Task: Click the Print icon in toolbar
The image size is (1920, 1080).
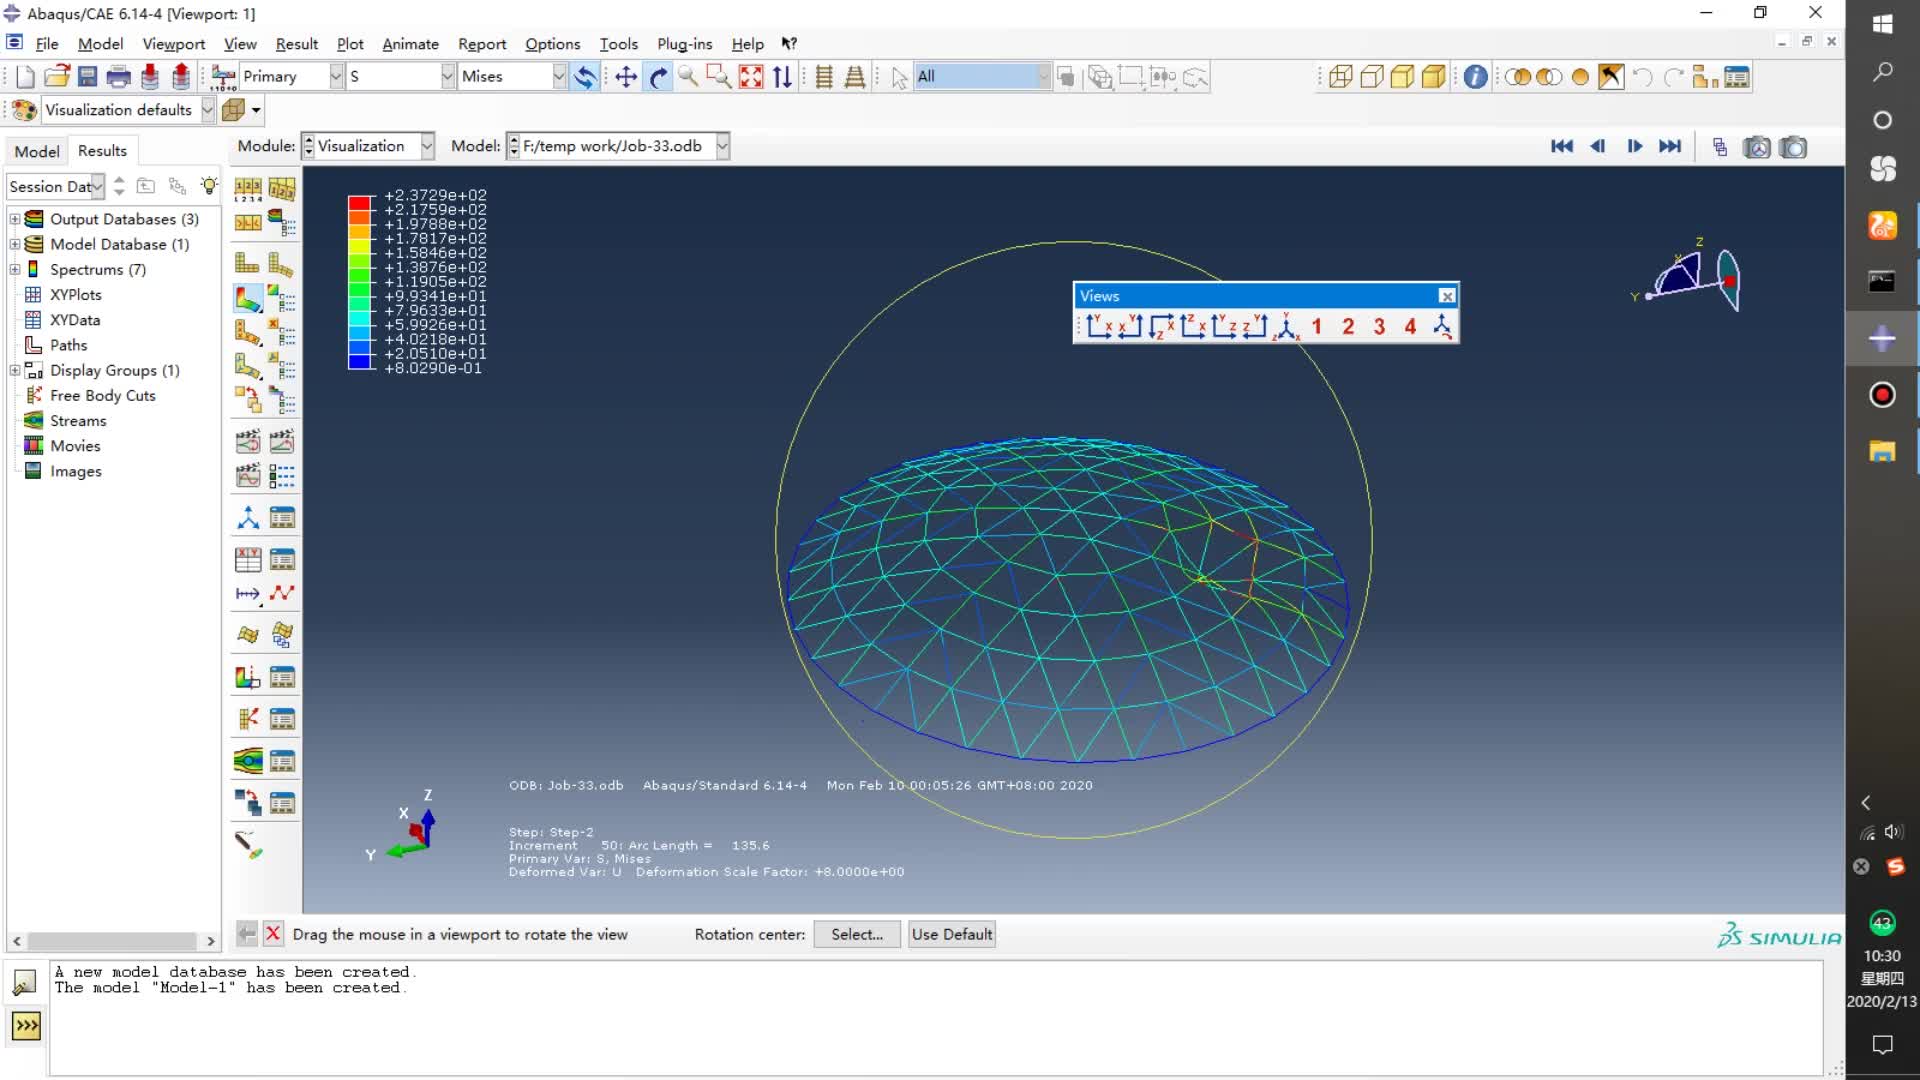Action: pyautogui.click(x=118, y=77)
